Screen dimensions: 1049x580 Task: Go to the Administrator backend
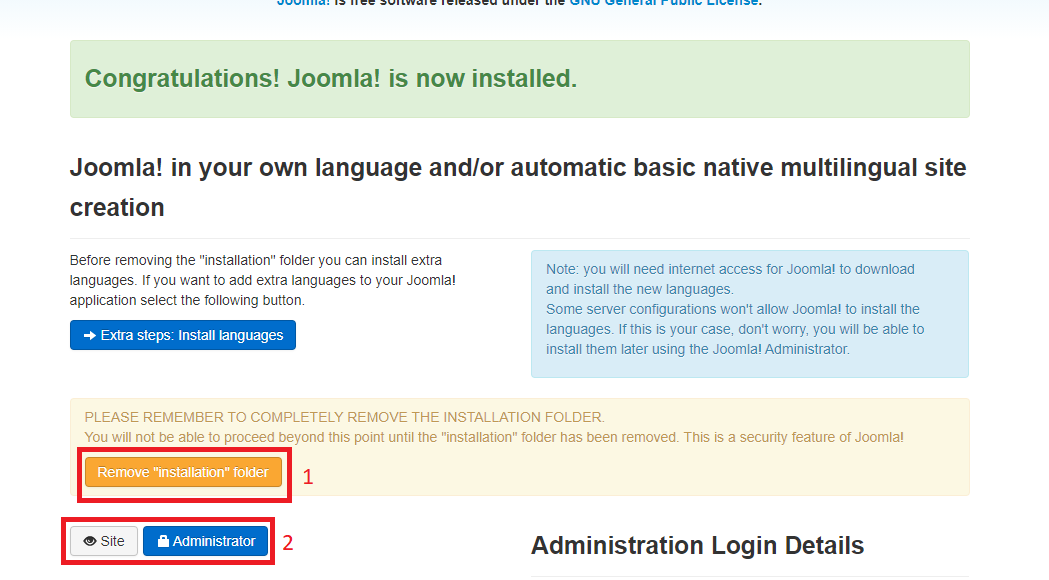(205, 541)
